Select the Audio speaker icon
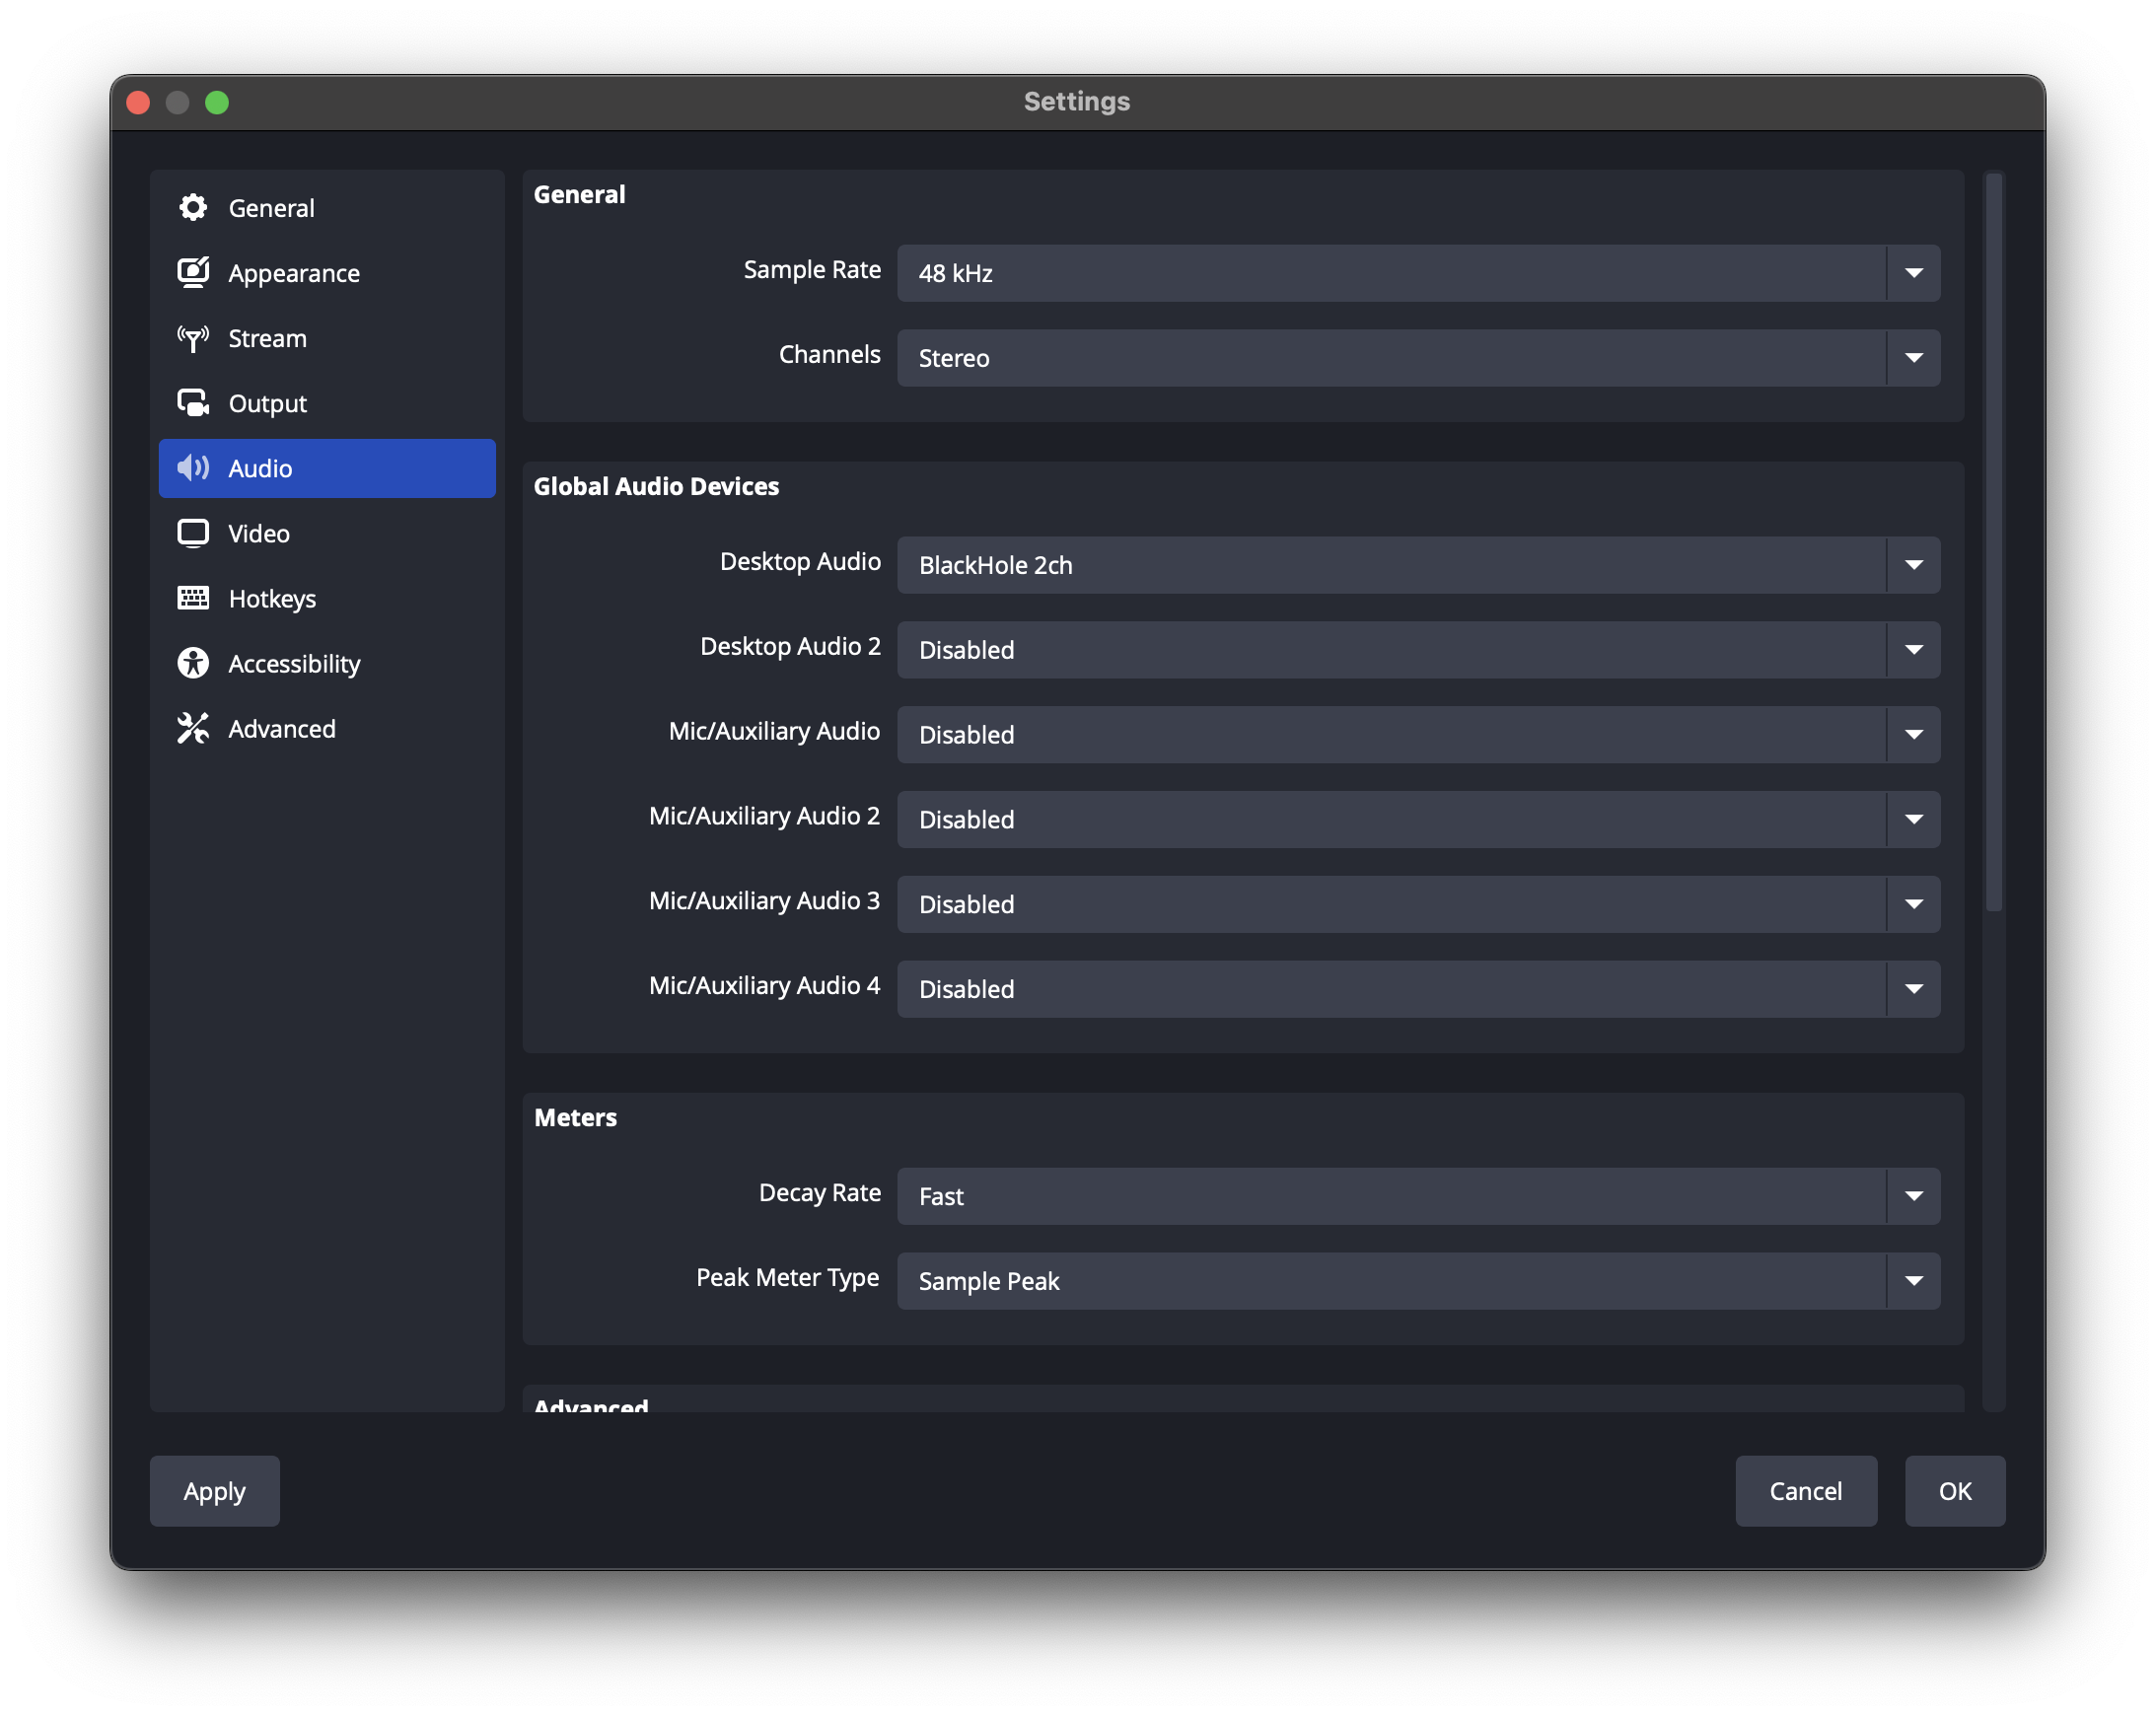 point(193,468)
